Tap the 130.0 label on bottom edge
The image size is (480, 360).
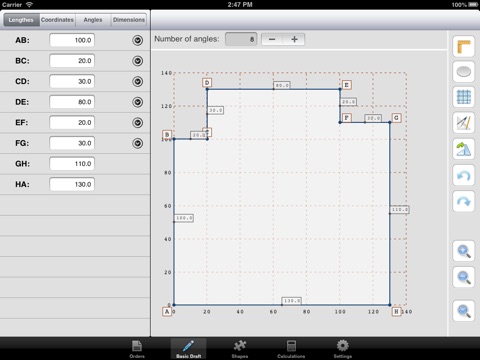pos(292,301)
